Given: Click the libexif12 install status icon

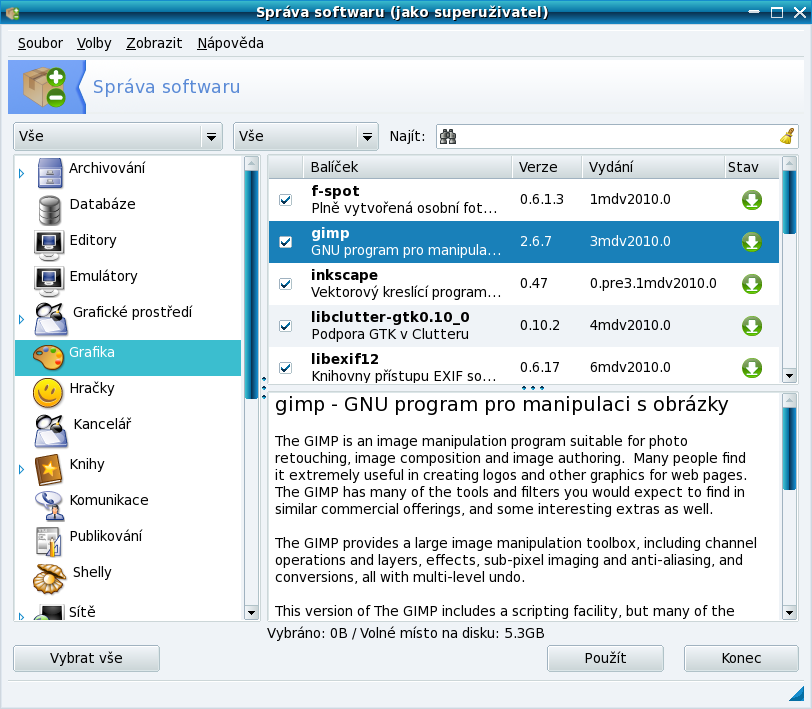Looking at the screenshot, I should coord(752,368).
